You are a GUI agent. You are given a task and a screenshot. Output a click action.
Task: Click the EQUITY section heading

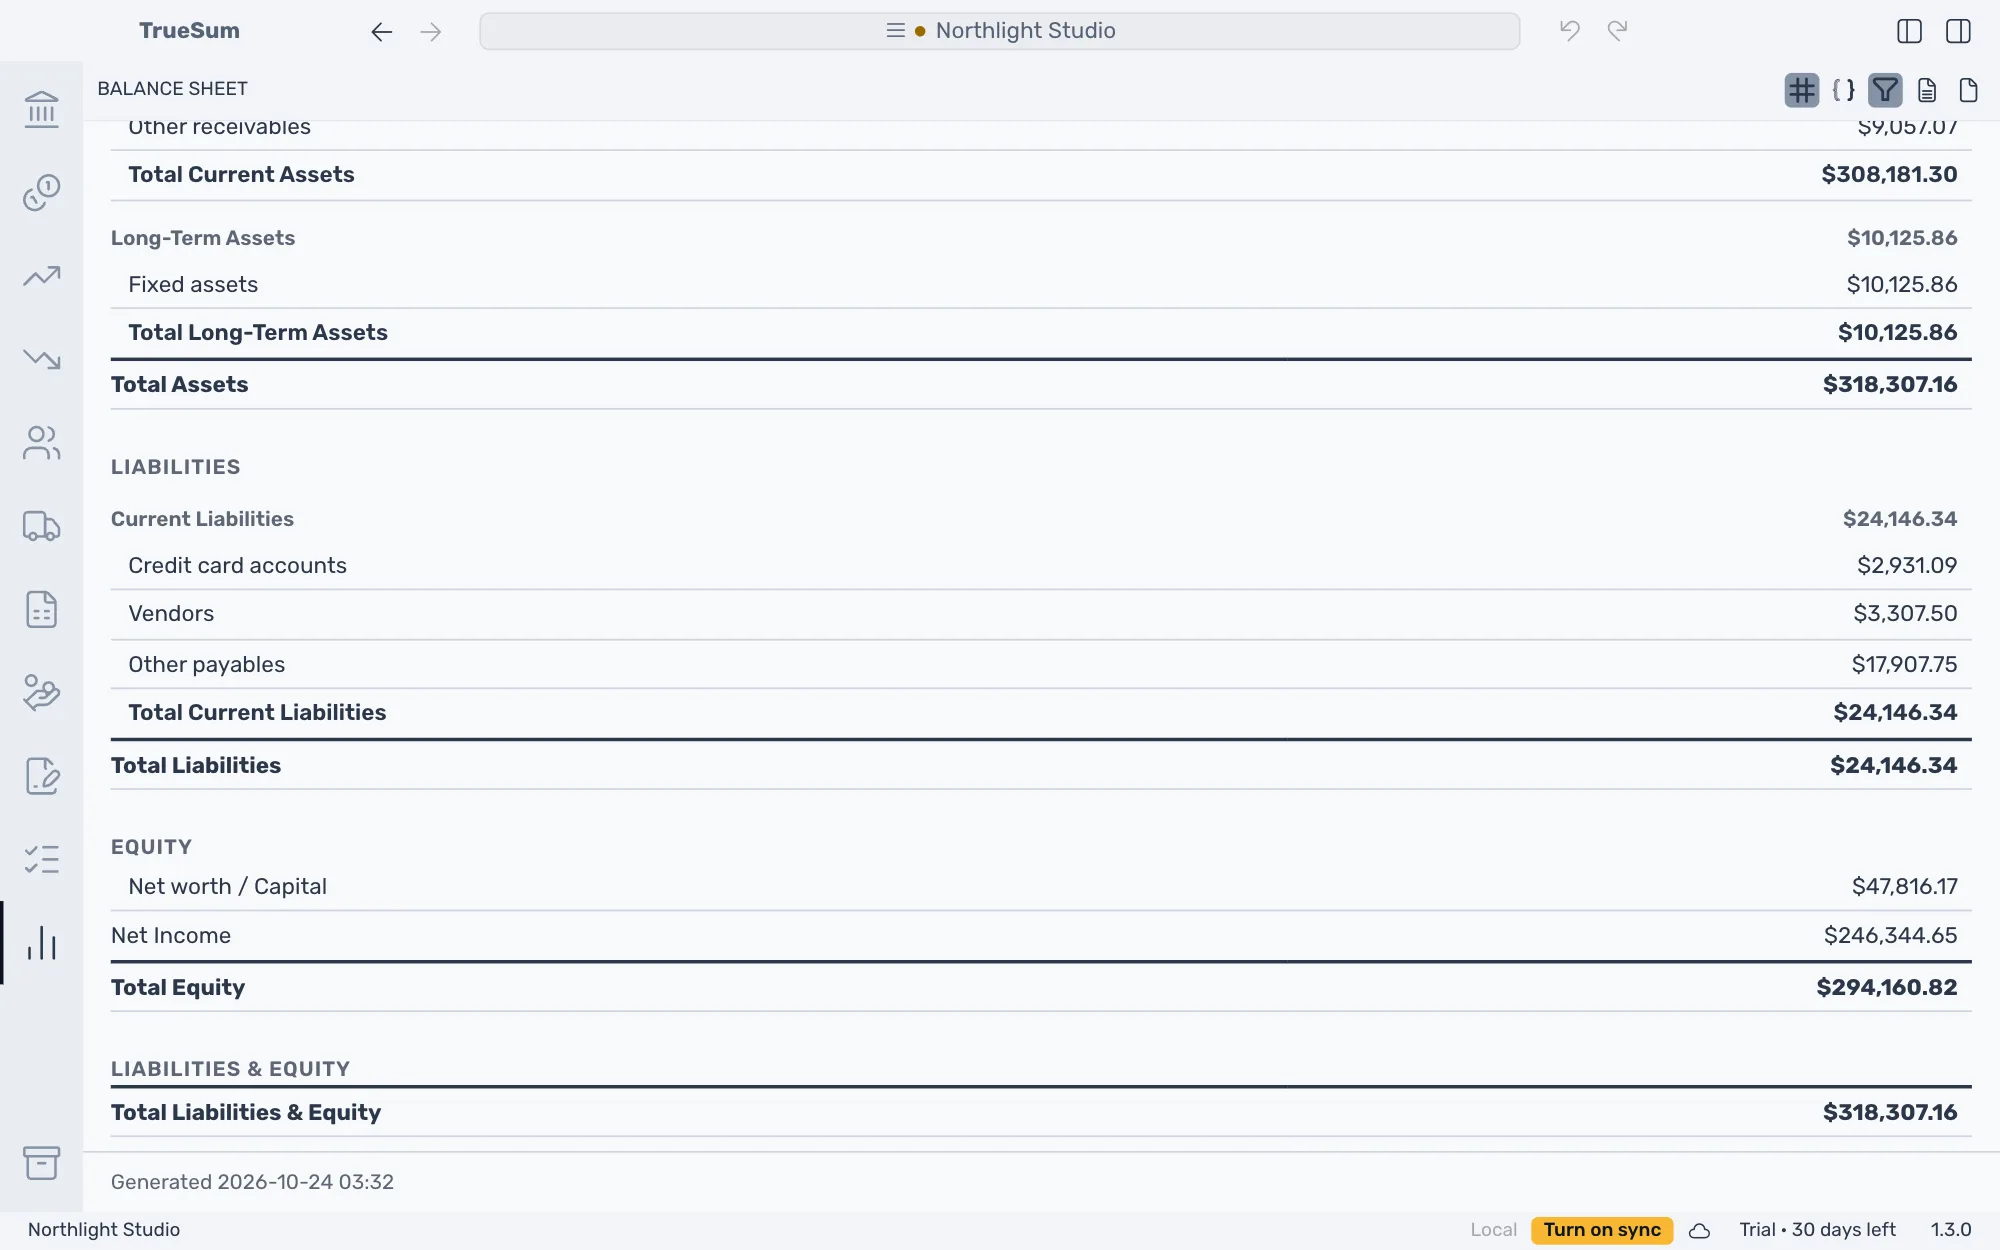click(x=151, y=847)
